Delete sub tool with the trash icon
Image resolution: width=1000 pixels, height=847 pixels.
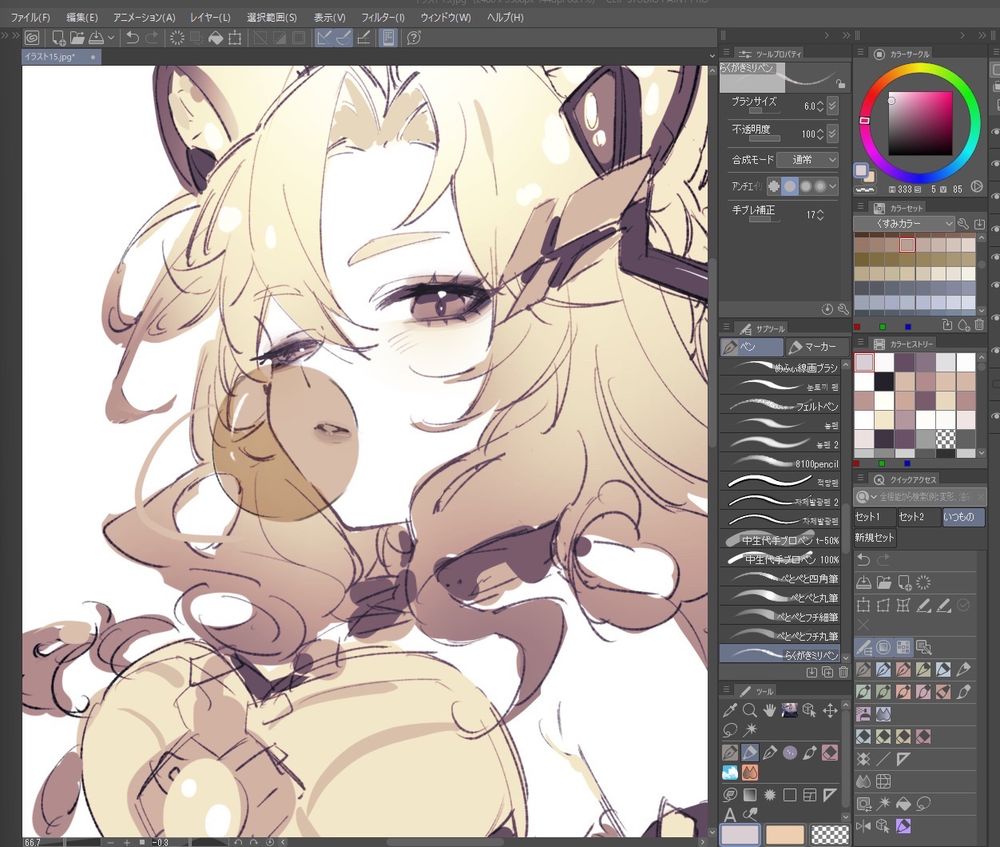(x=843, y=672)
